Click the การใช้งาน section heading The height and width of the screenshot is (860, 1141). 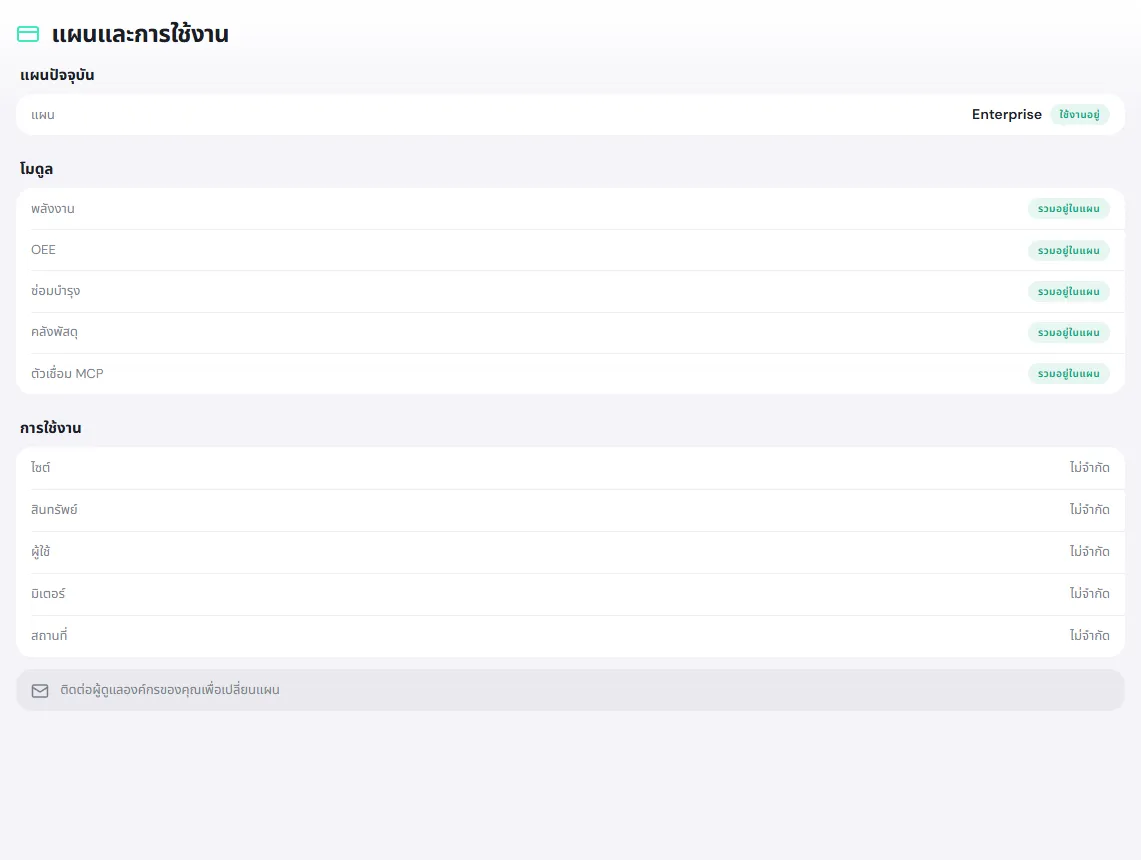[50, 428]
